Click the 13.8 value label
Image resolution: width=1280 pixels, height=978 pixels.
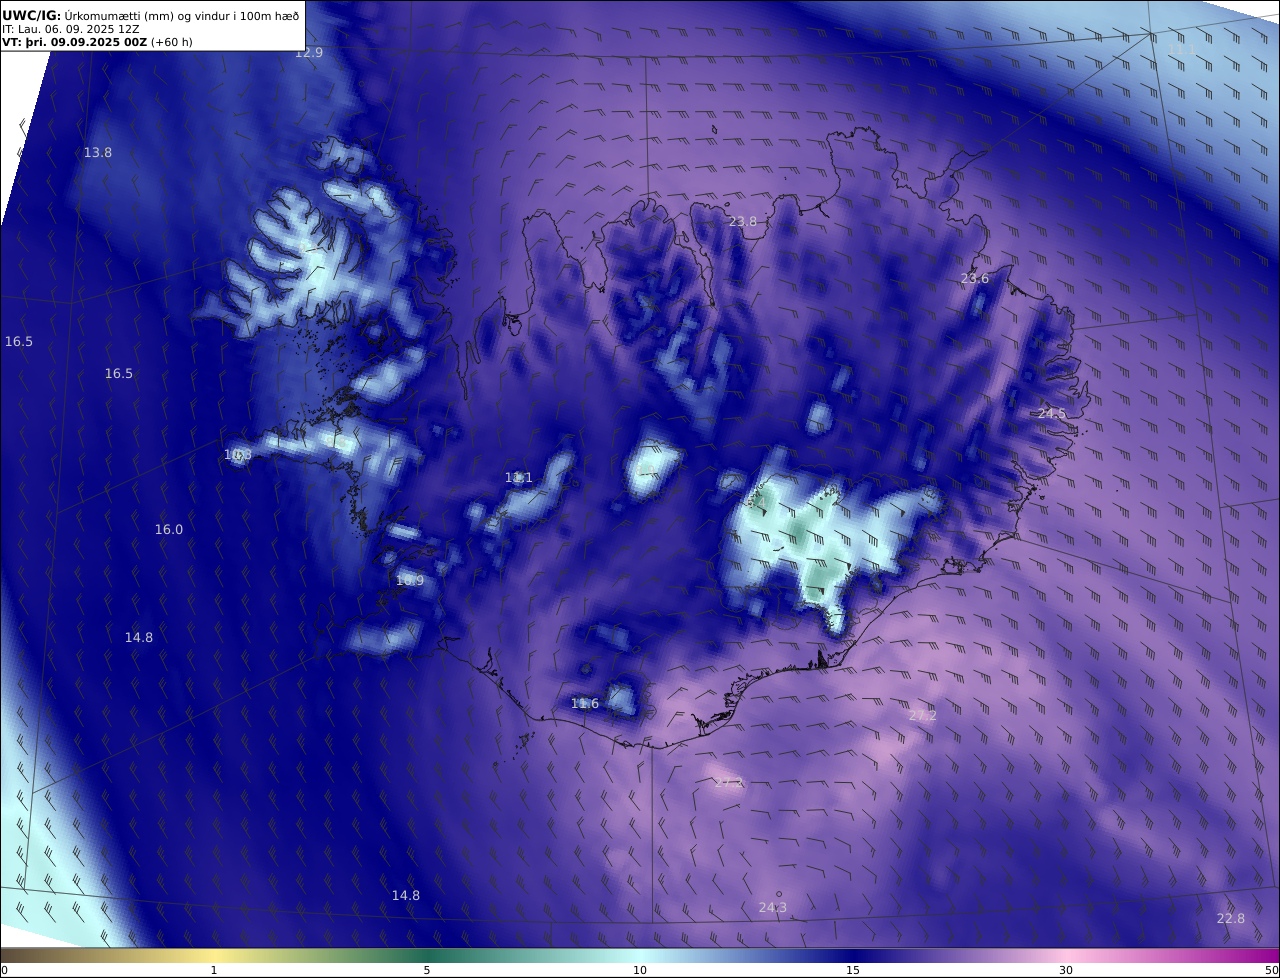98,152
